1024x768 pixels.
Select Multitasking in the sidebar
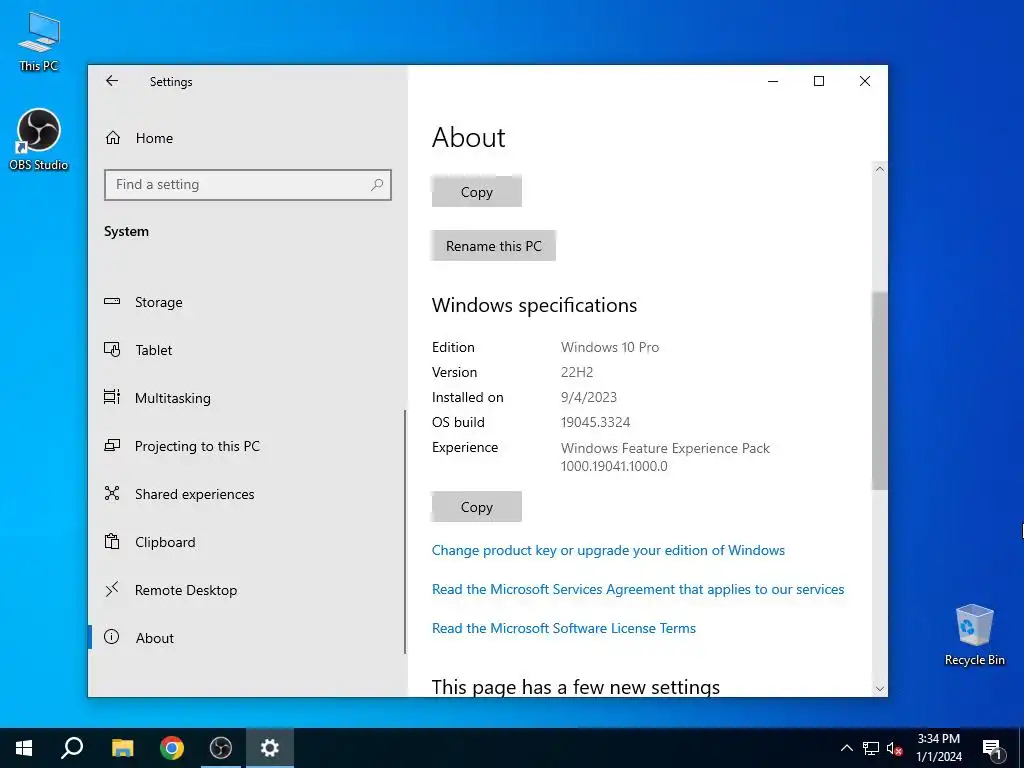pos(172,398)
